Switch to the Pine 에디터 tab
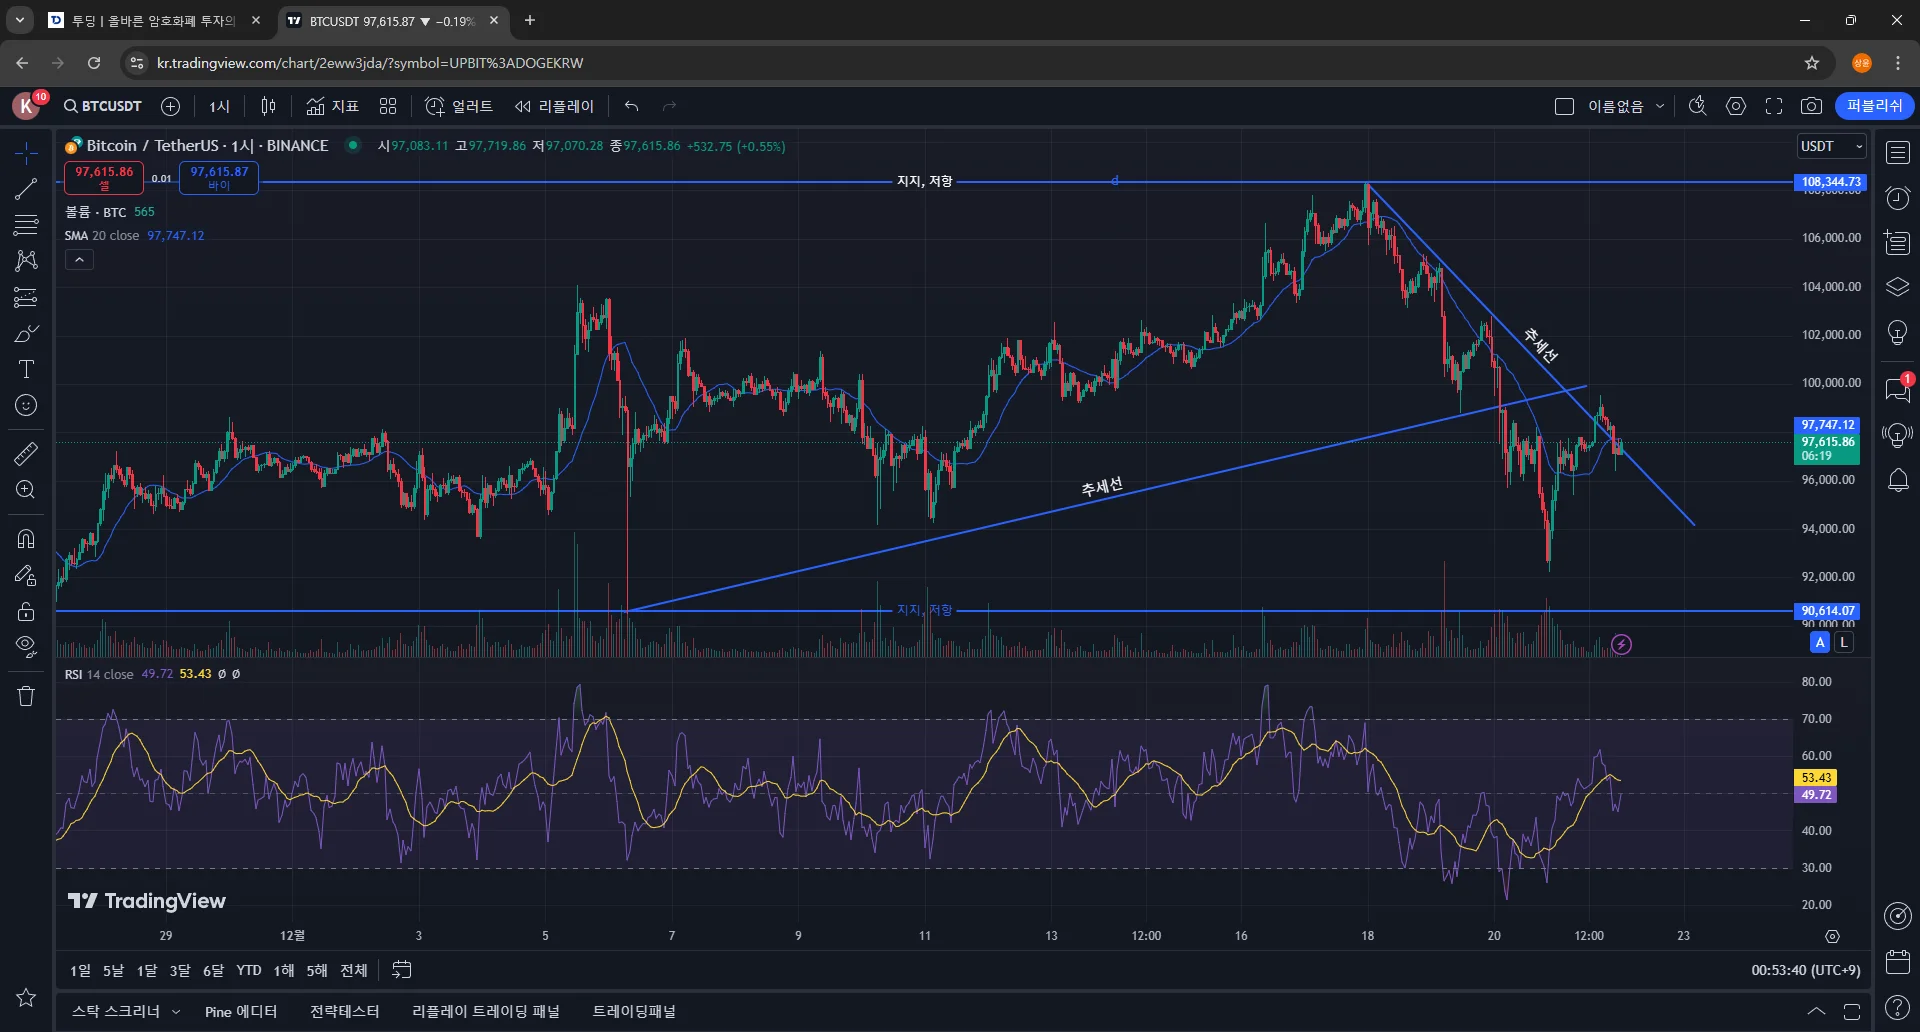This screenshot has height=1032, width=1920. click(x=241, y=1011)
